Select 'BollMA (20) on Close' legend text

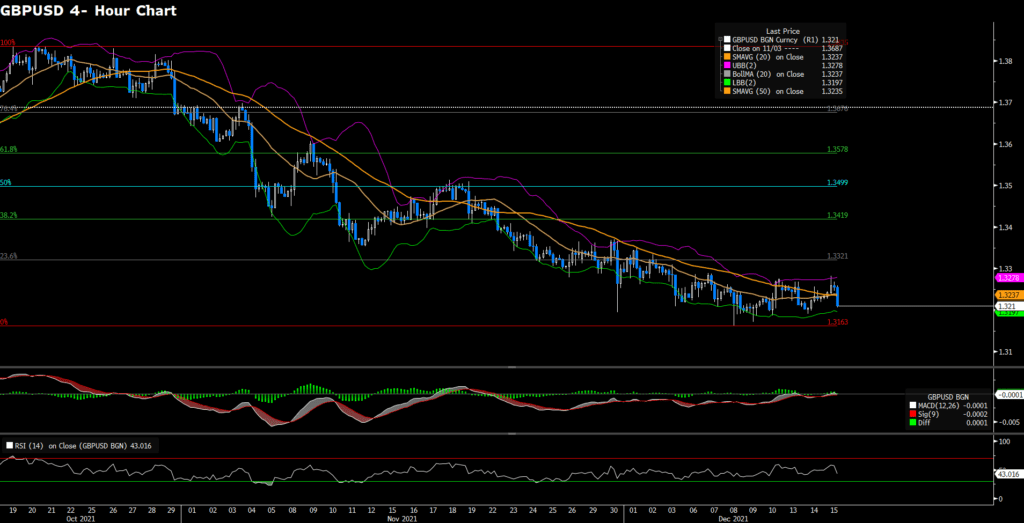pos(768,74)
